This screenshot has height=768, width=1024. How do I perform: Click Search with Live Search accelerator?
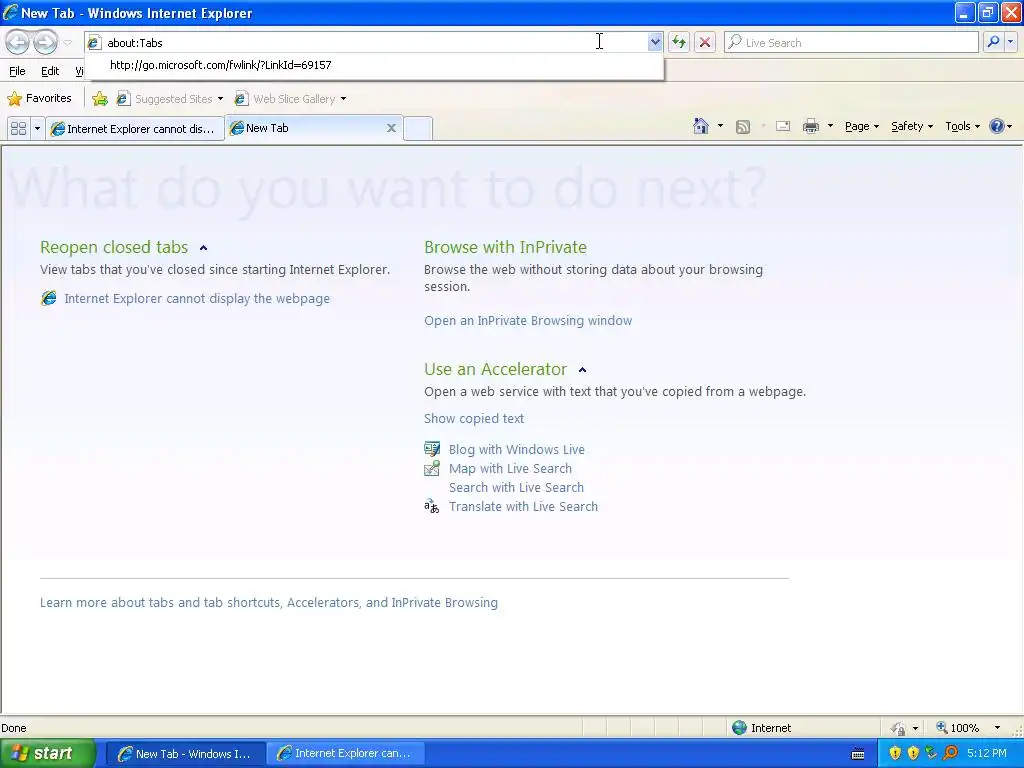(x=516, y=487)
